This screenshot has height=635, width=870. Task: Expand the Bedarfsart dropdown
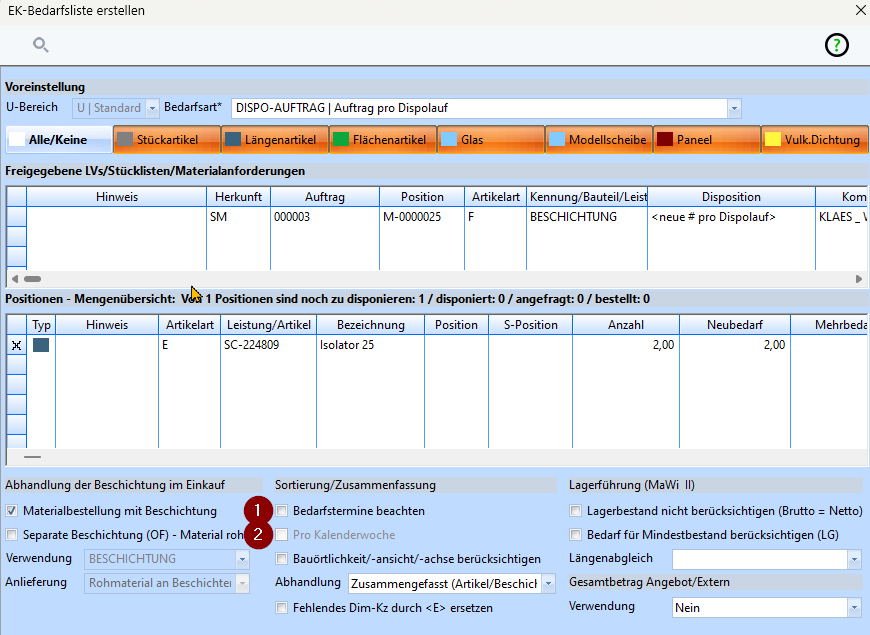(734, 107)
